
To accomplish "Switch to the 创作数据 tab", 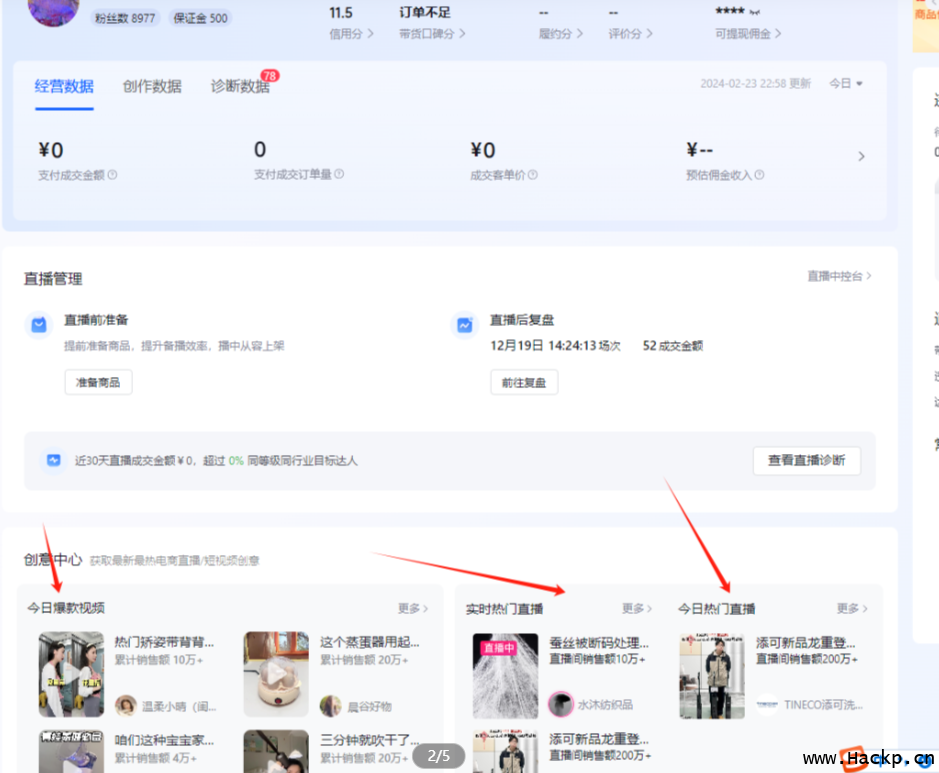I will tap(152, 86).
